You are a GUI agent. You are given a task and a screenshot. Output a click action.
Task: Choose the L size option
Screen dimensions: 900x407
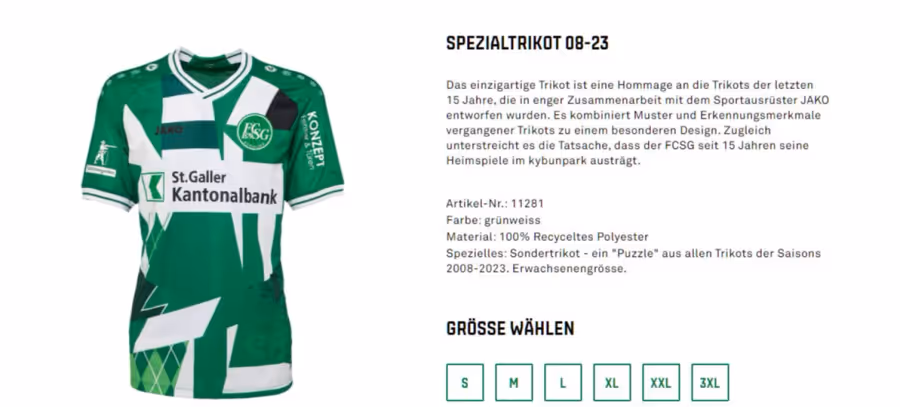click(x=562, y=382)
